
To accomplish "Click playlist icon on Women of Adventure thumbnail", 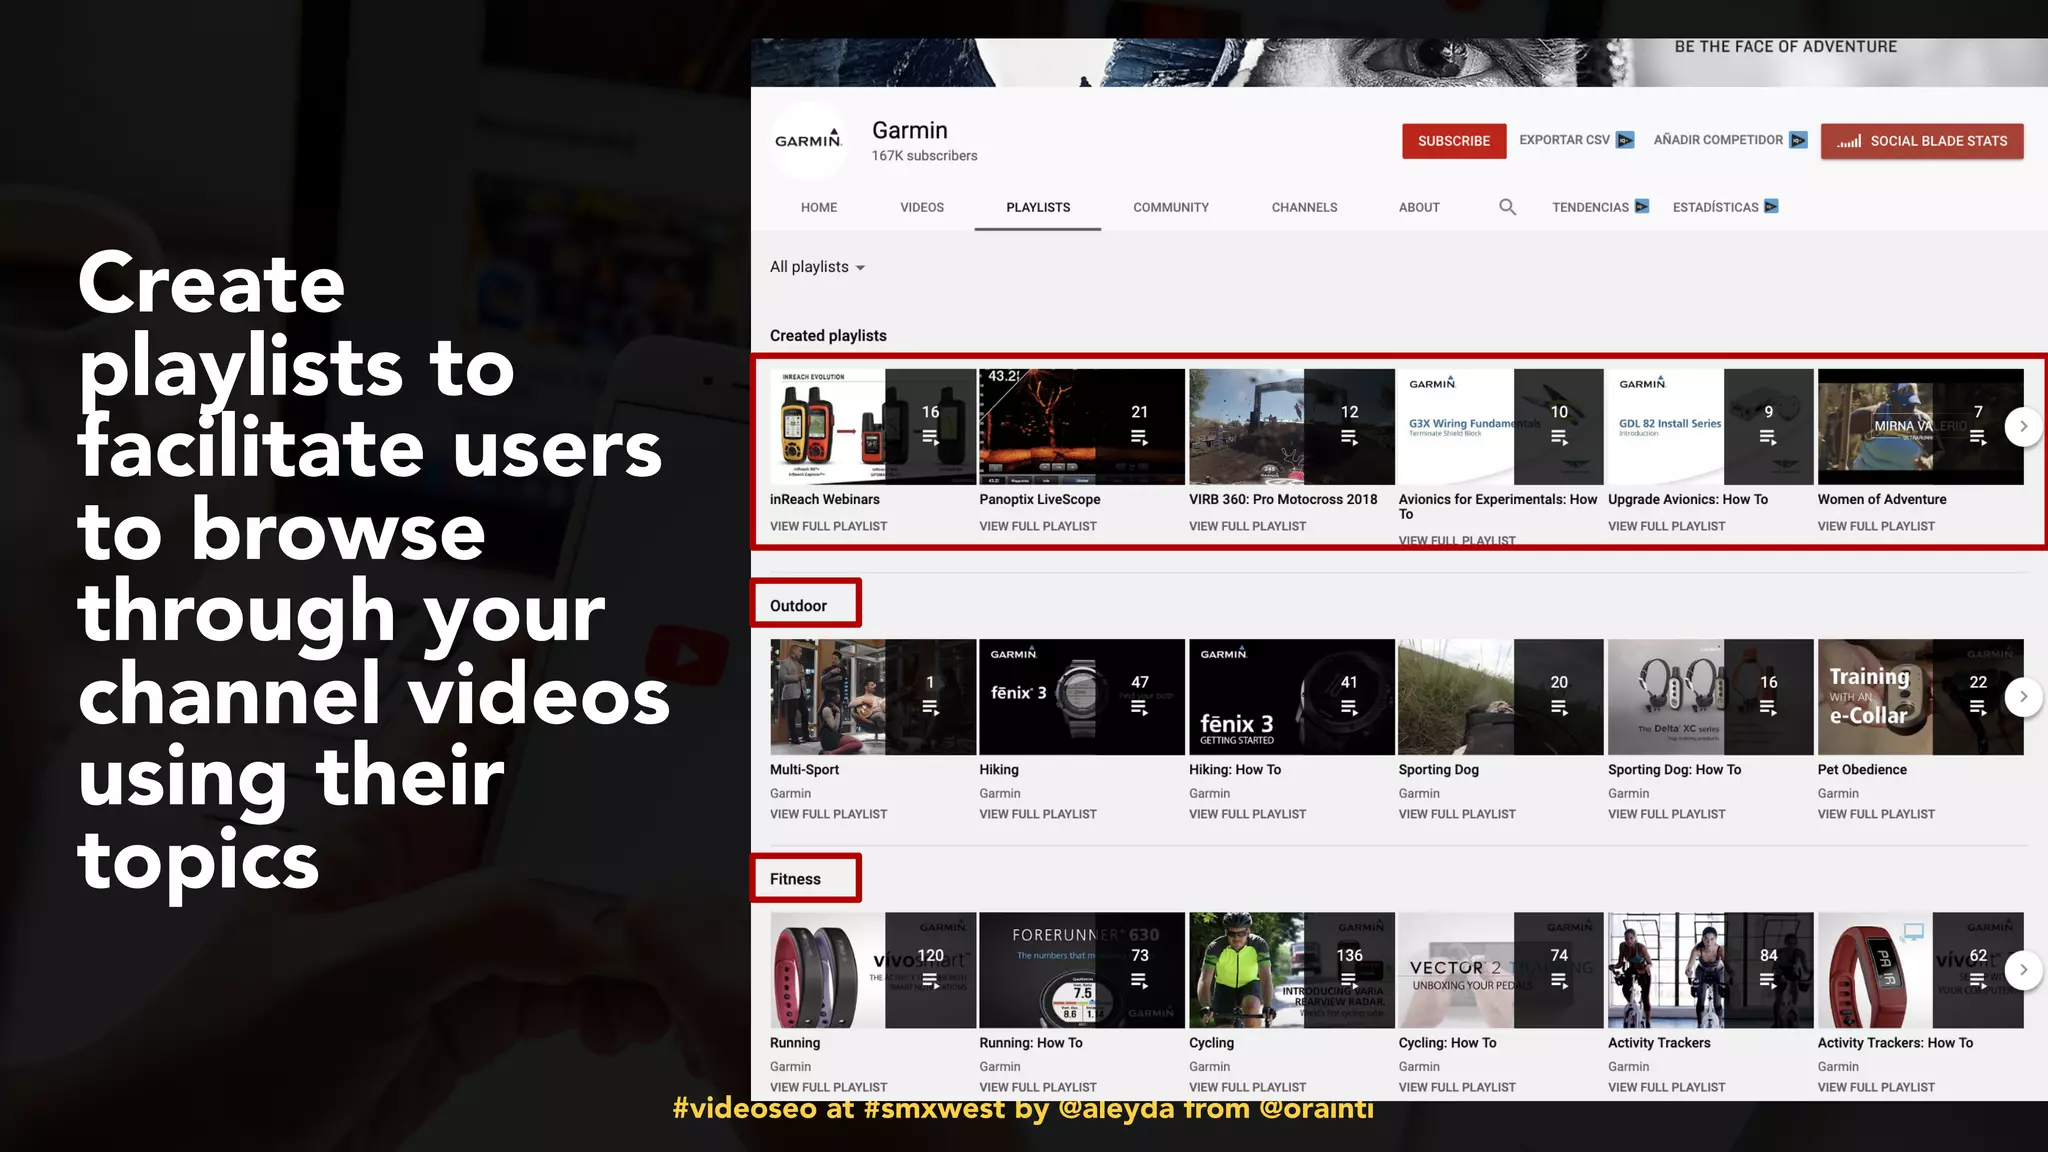I will pyautogui.click(x=1978, y=437).
